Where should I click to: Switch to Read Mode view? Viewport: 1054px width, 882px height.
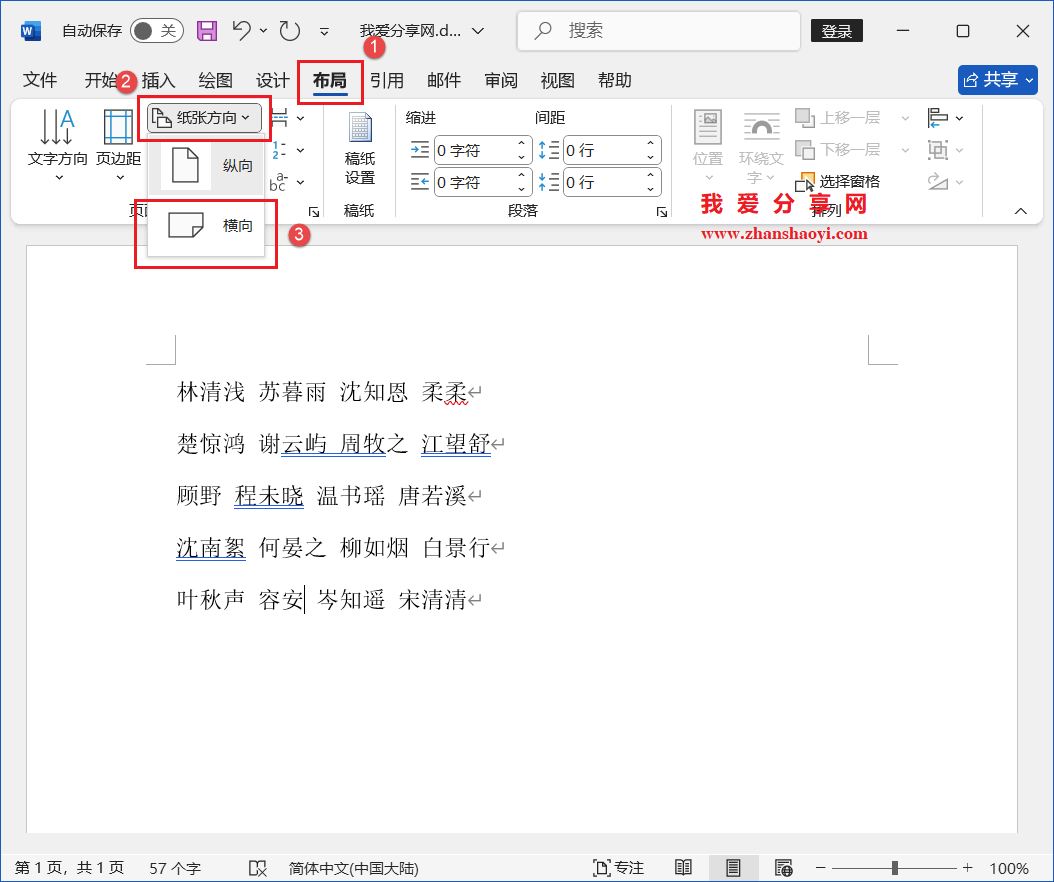point(683,868)
